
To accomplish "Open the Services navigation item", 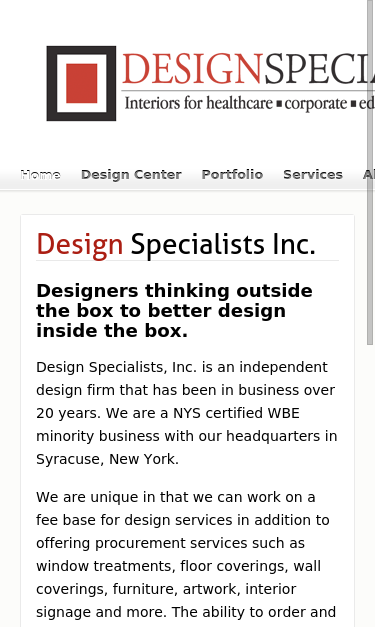I will pyautogui.click(x=313, y=175).
